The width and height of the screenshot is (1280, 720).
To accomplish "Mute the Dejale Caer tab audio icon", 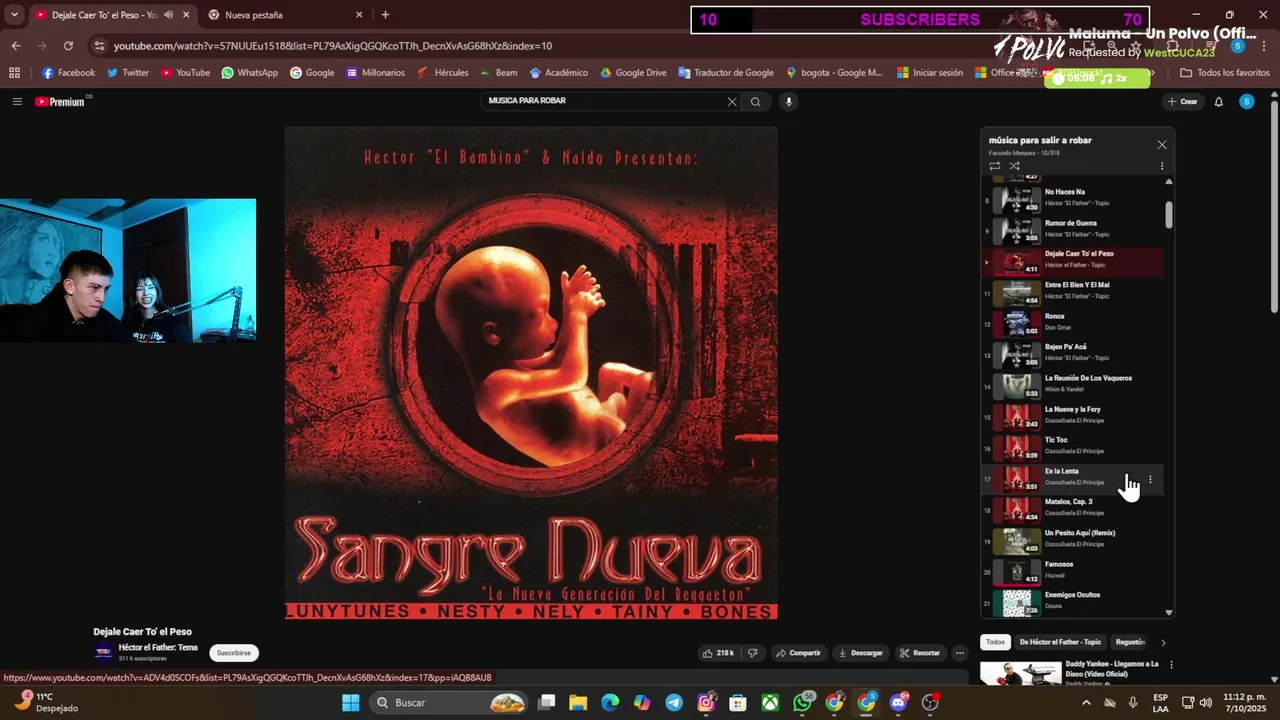I will 169,15.
